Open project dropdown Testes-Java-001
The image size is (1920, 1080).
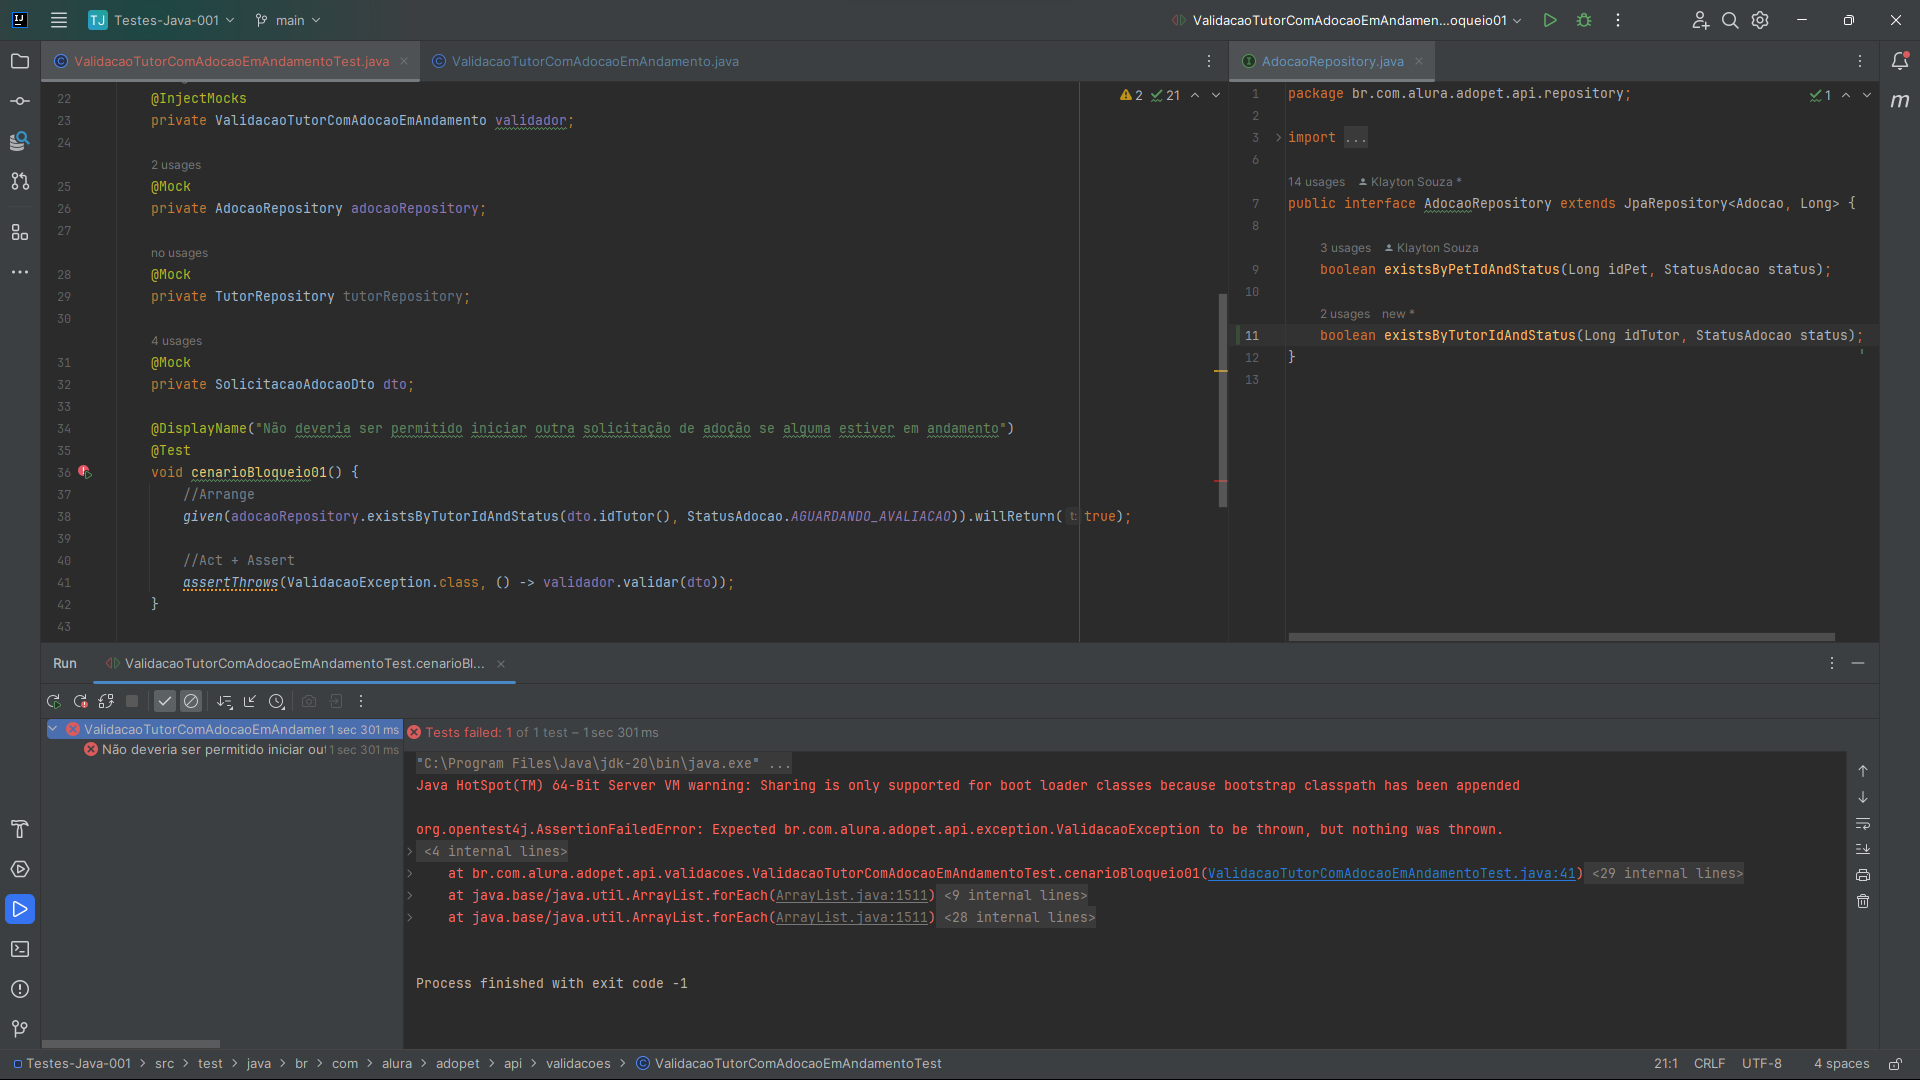click(x=161, y=20)
